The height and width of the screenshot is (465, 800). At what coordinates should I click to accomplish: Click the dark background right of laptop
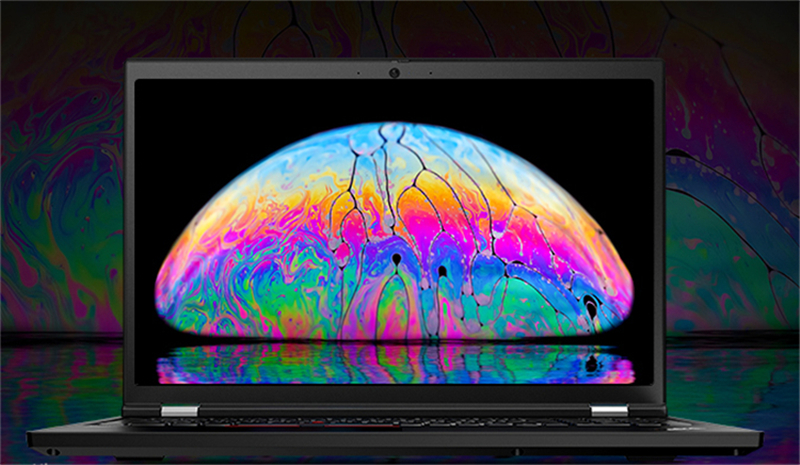point(730,200)
